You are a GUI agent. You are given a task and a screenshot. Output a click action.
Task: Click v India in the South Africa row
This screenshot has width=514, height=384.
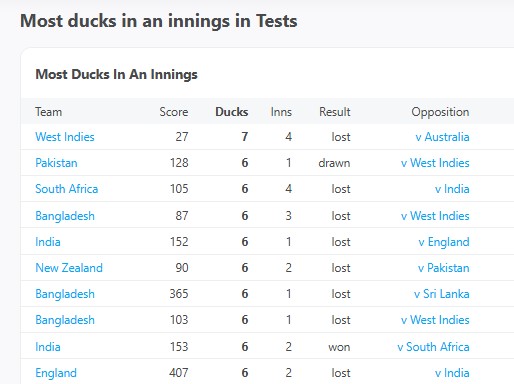click(452, 189)
